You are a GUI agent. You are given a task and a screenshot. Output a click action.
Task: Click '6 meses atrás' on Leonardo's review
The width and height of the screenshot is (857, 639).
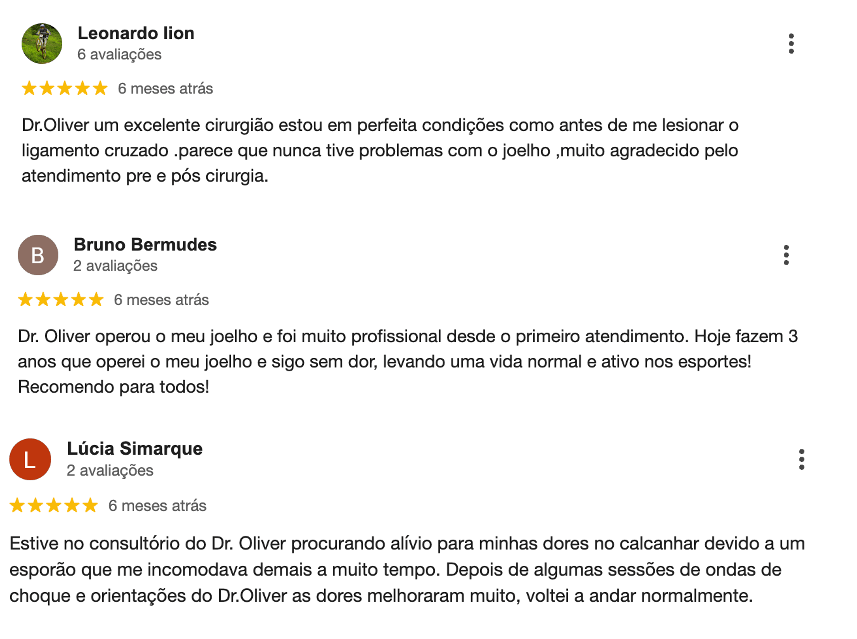[x=166, y=89]
